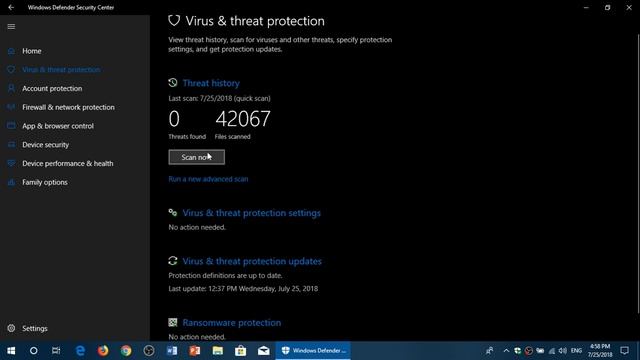Open Device performance & health section
This screenshot has height=360, width=640.
68,164
